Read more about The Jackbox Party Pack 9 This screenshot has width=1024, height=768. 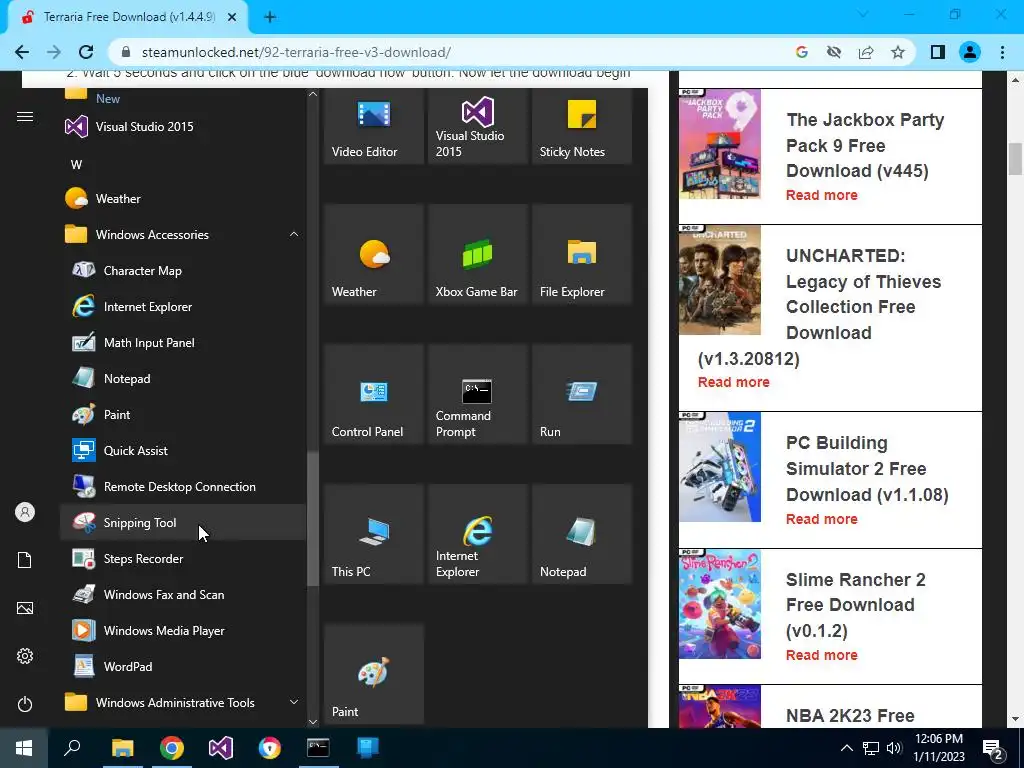[822, 195]
